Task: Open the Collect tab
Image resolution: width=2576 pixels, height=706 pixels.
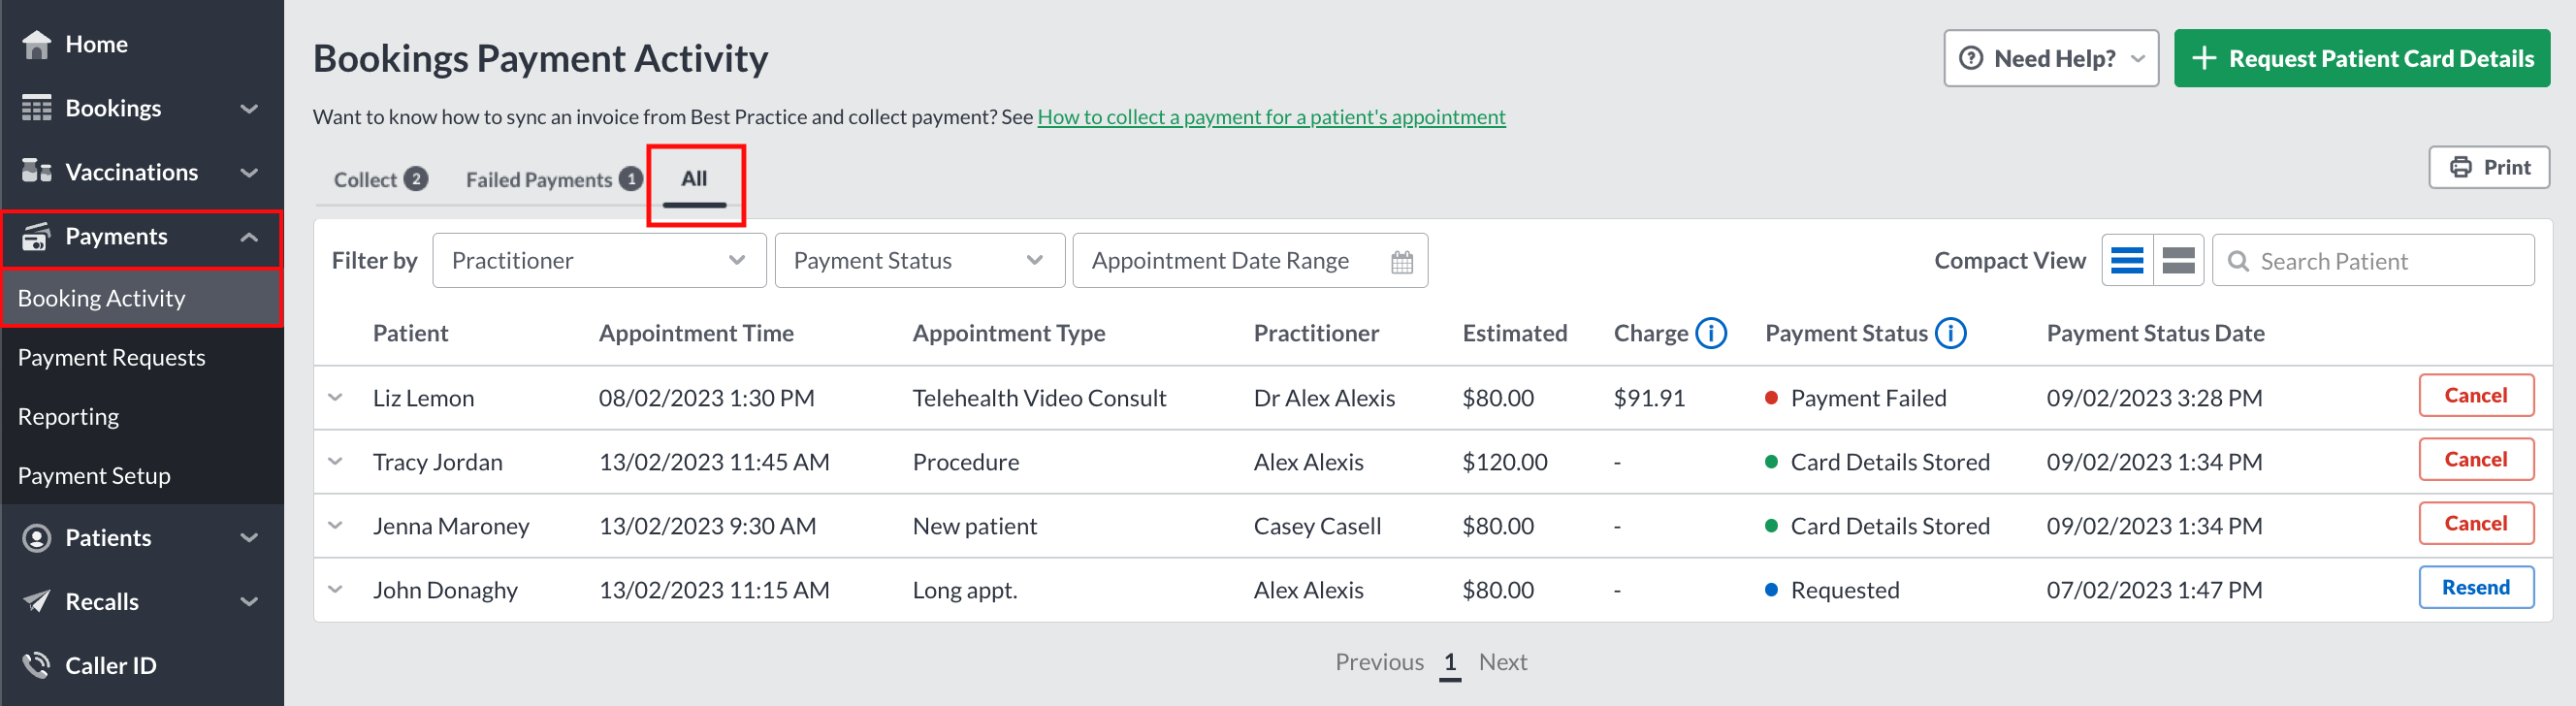Action: 380,180
